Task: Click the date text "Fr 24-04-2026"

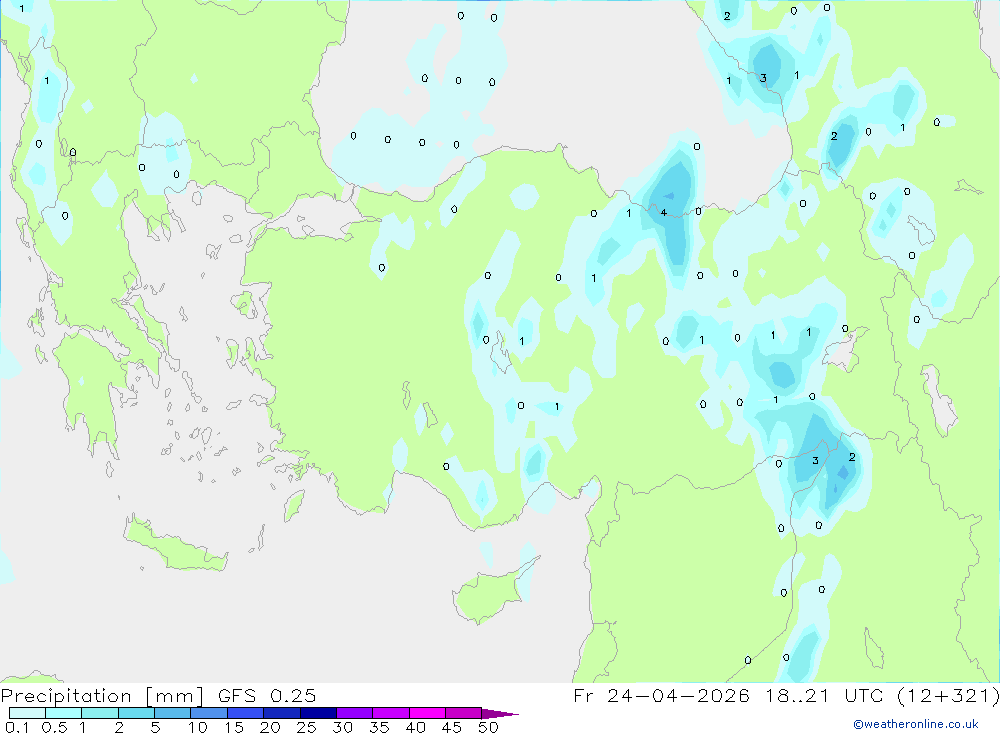Action: 661,695
